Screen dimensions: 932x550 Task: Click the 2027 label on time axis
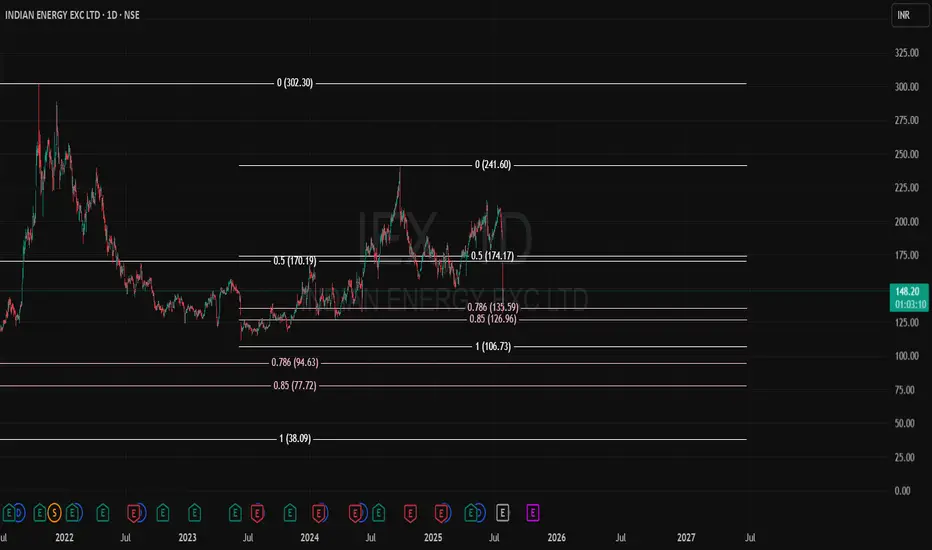(686, 538)
